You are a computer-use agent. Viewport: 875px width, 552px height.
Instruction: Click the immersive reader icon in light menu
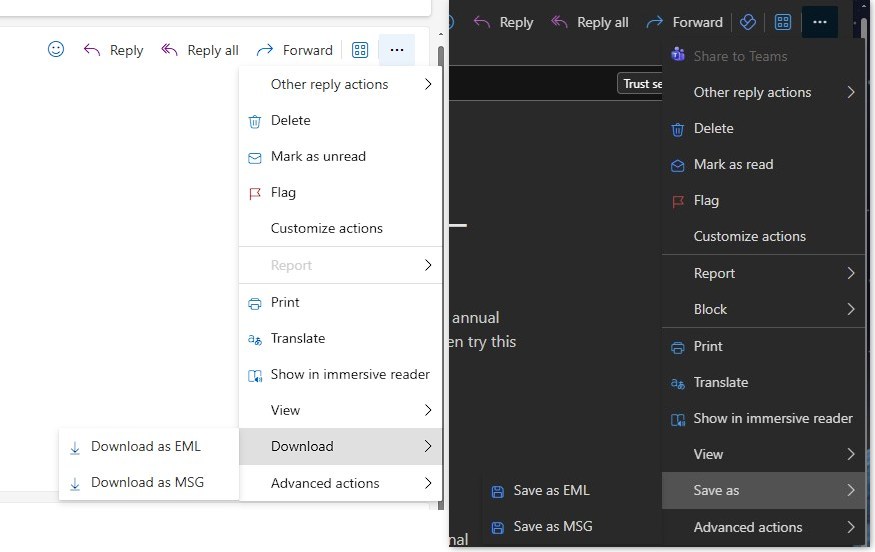point(254,376)
